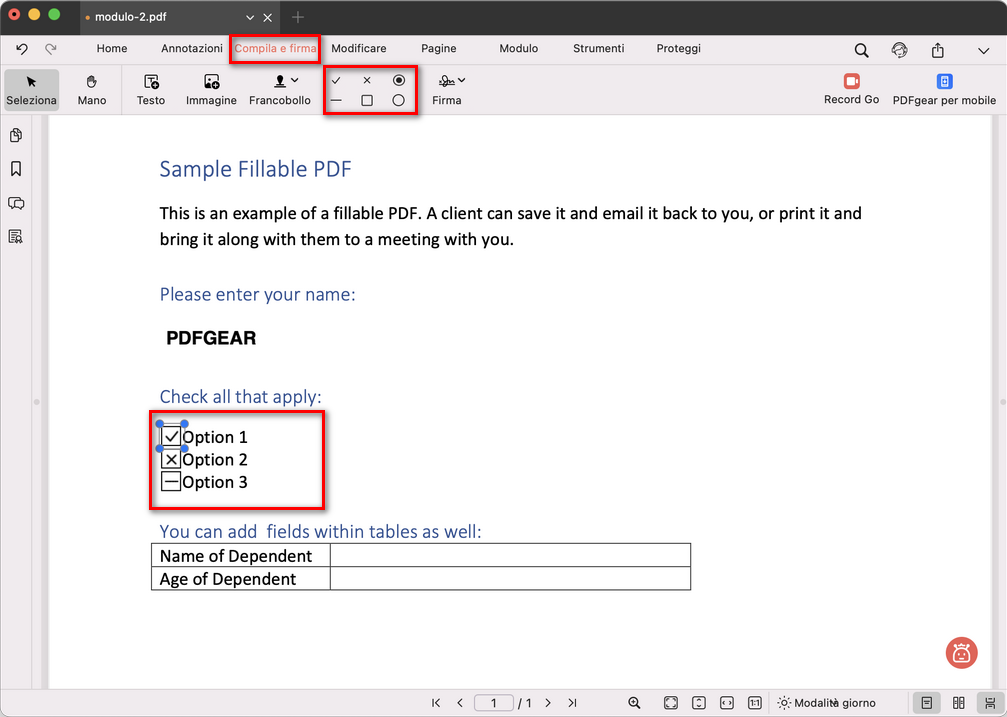Toggle continuous scrolling view
Viewport: 1007px width, 717px height.
(990, 703)
